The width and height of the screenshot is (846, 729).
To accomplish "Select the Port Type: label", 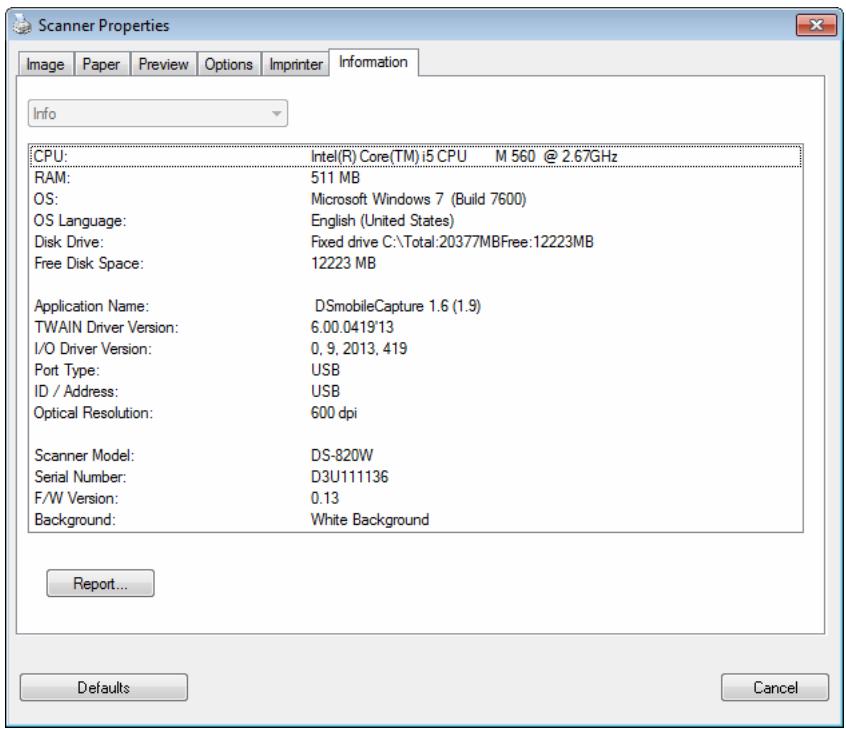I will point(67,370).
